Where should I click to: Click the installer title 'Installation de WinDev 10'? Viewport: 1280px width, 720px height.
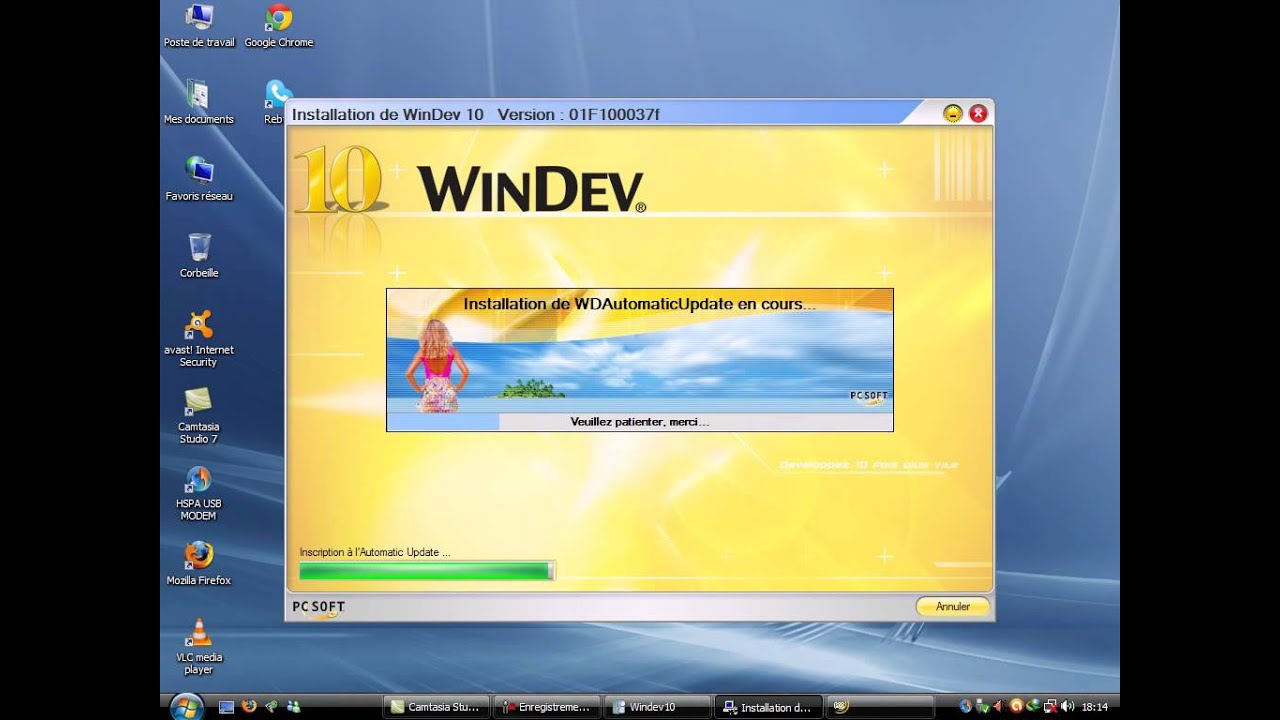388,114
